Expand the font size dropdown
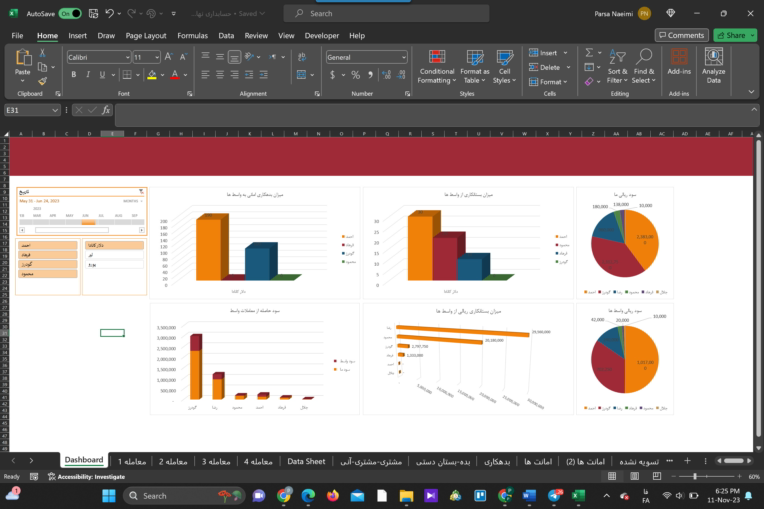Screen dimensions: 764x509 coord(156,57)
